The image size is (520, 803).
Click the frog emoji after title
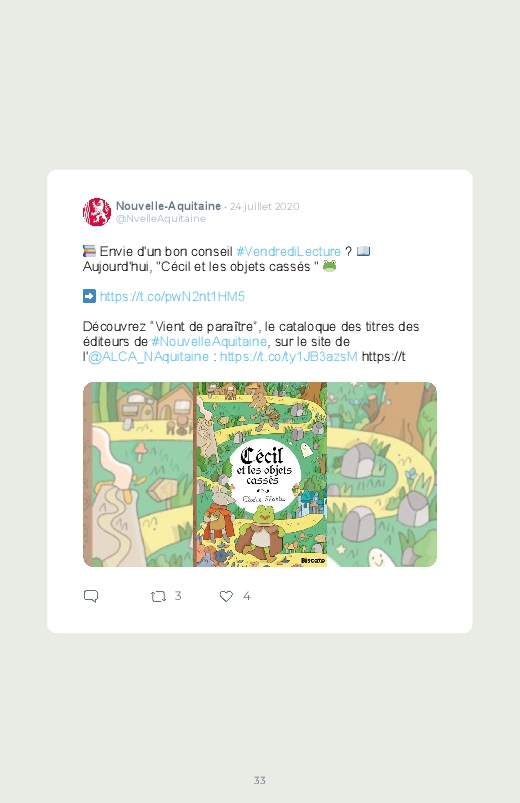[x=329, y=266]
